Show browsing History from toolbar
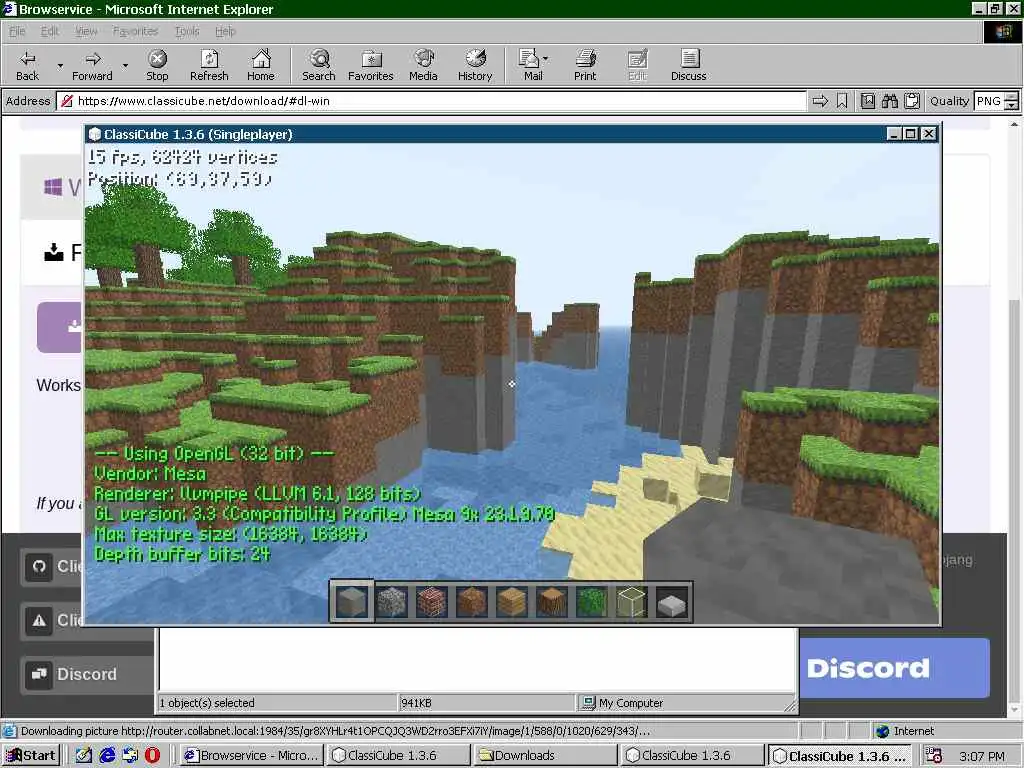 point(475,59)
